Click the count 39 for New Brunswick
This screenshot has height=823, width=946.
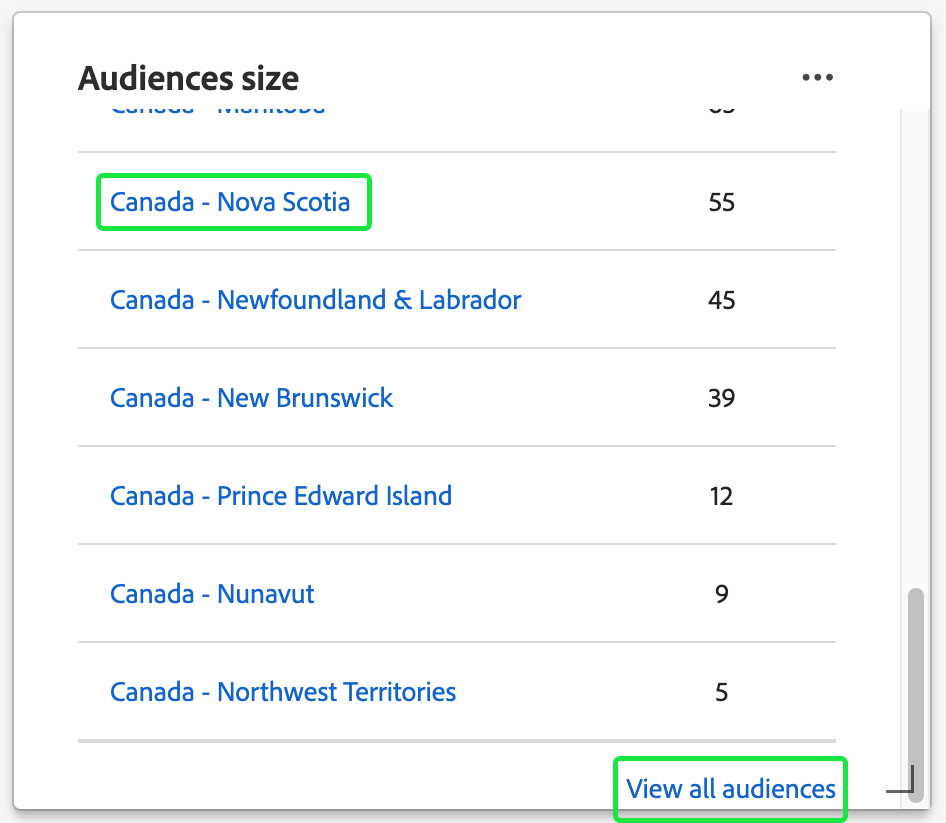click(721, 398)
